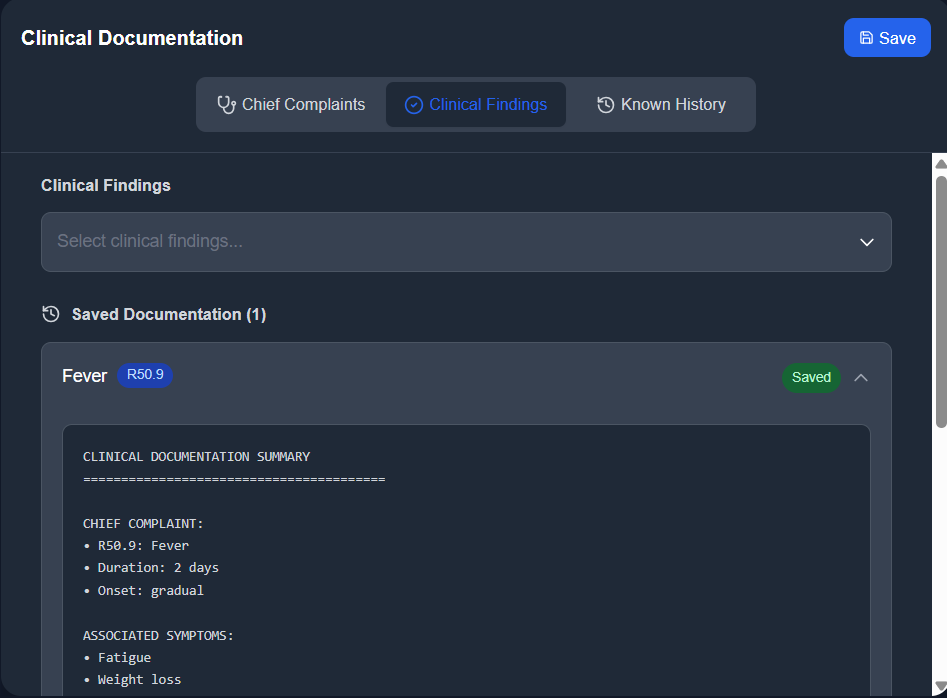
Task: Click the 'Weight loss' symptom line
Action: (x=132, y=680)
